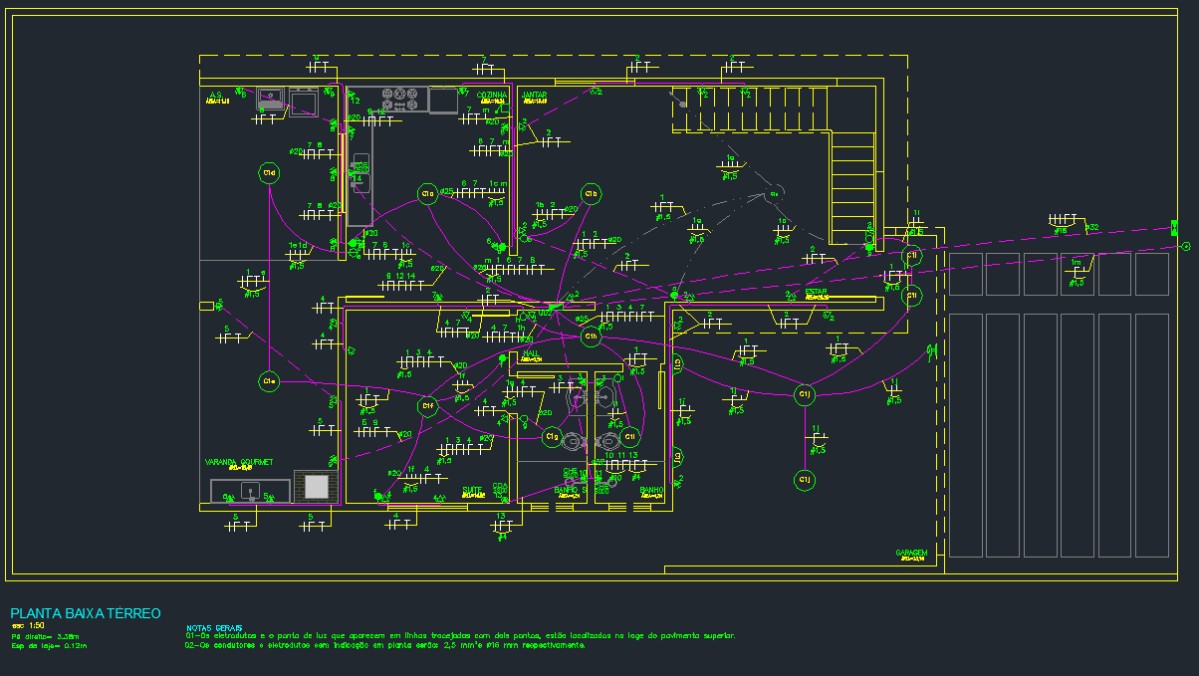Select the C1g light point in the bathroom

click(x=552, y=437)
